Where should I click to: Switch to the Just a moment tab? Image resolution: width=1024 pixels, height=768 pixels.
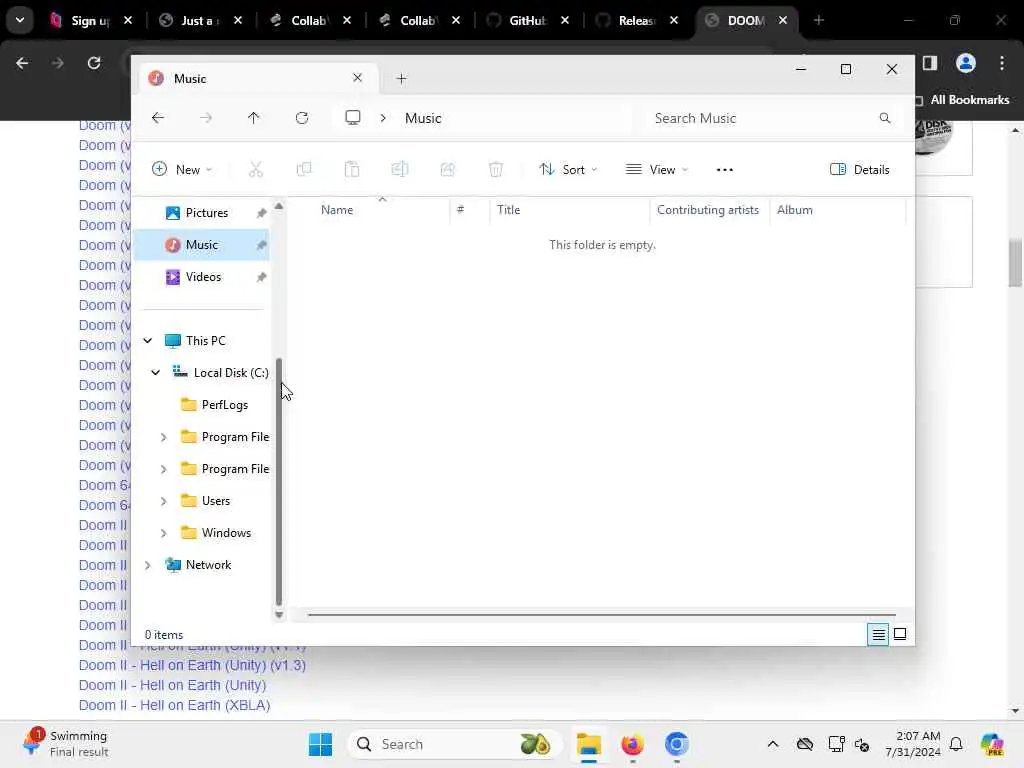pos(200,20)
